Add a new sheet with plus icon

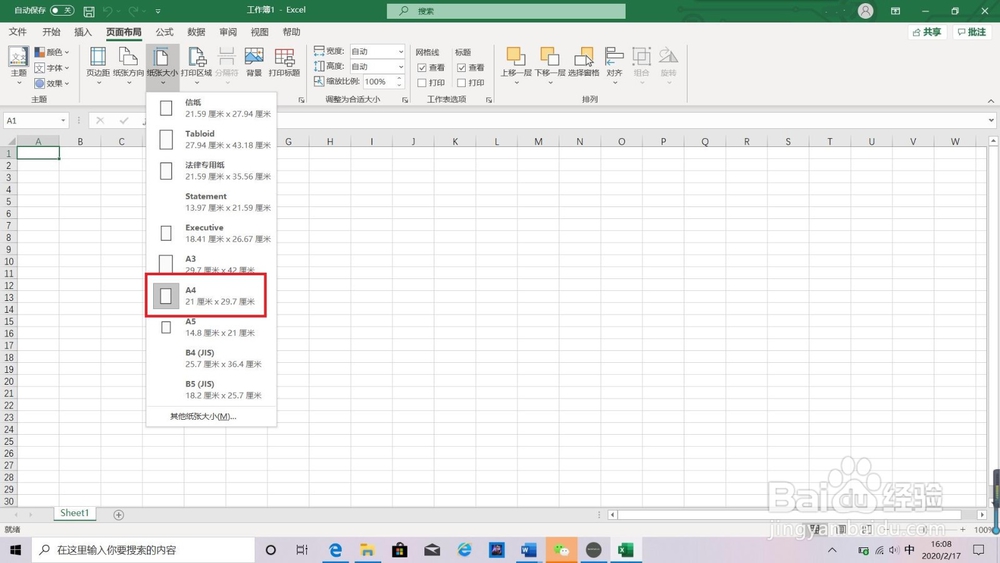click(119, 515)
